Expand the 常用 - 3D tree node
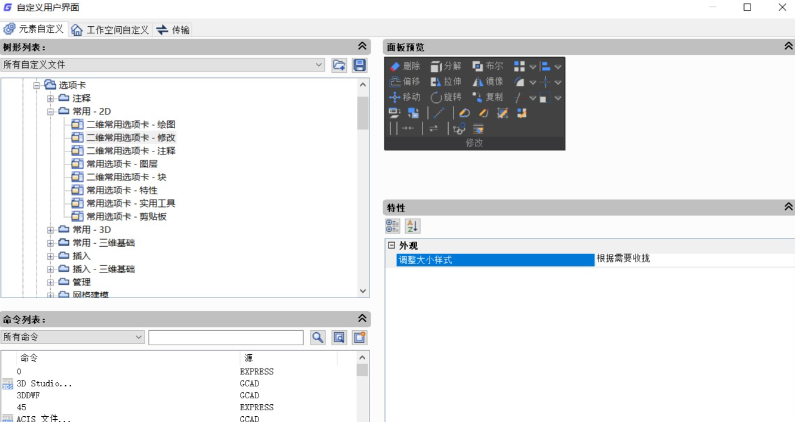 pyautogui.click(x=50, y=230)
